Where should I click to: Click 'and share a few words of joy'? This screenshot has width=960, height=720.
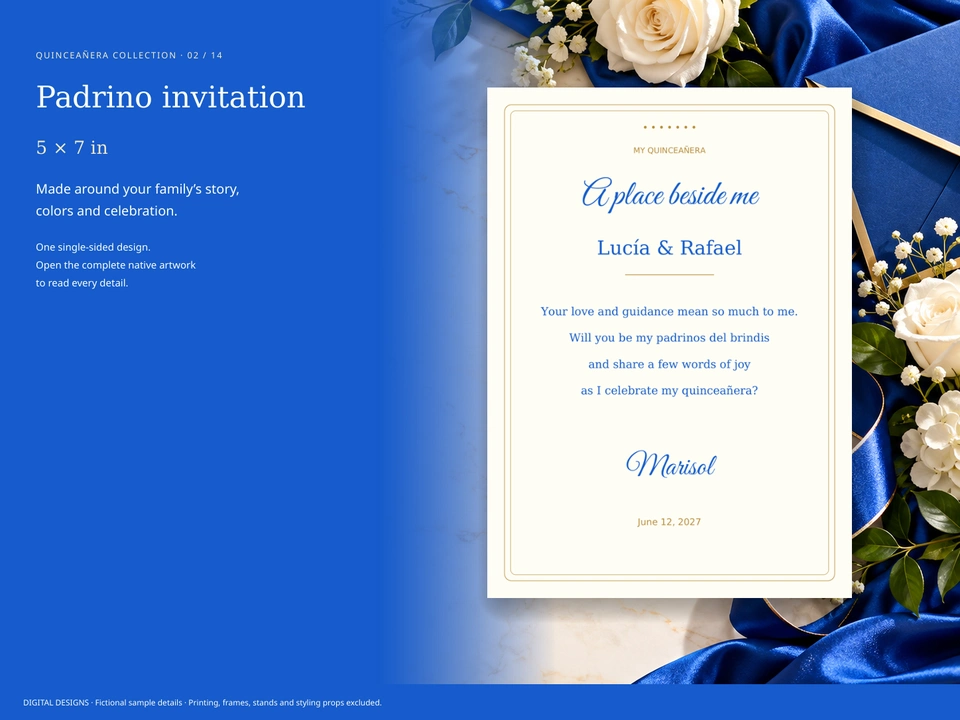(669, 364)
